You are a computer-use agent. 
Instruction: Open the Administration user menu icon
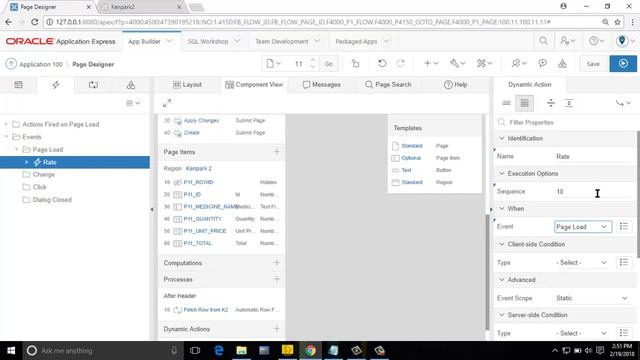[567, 41]
